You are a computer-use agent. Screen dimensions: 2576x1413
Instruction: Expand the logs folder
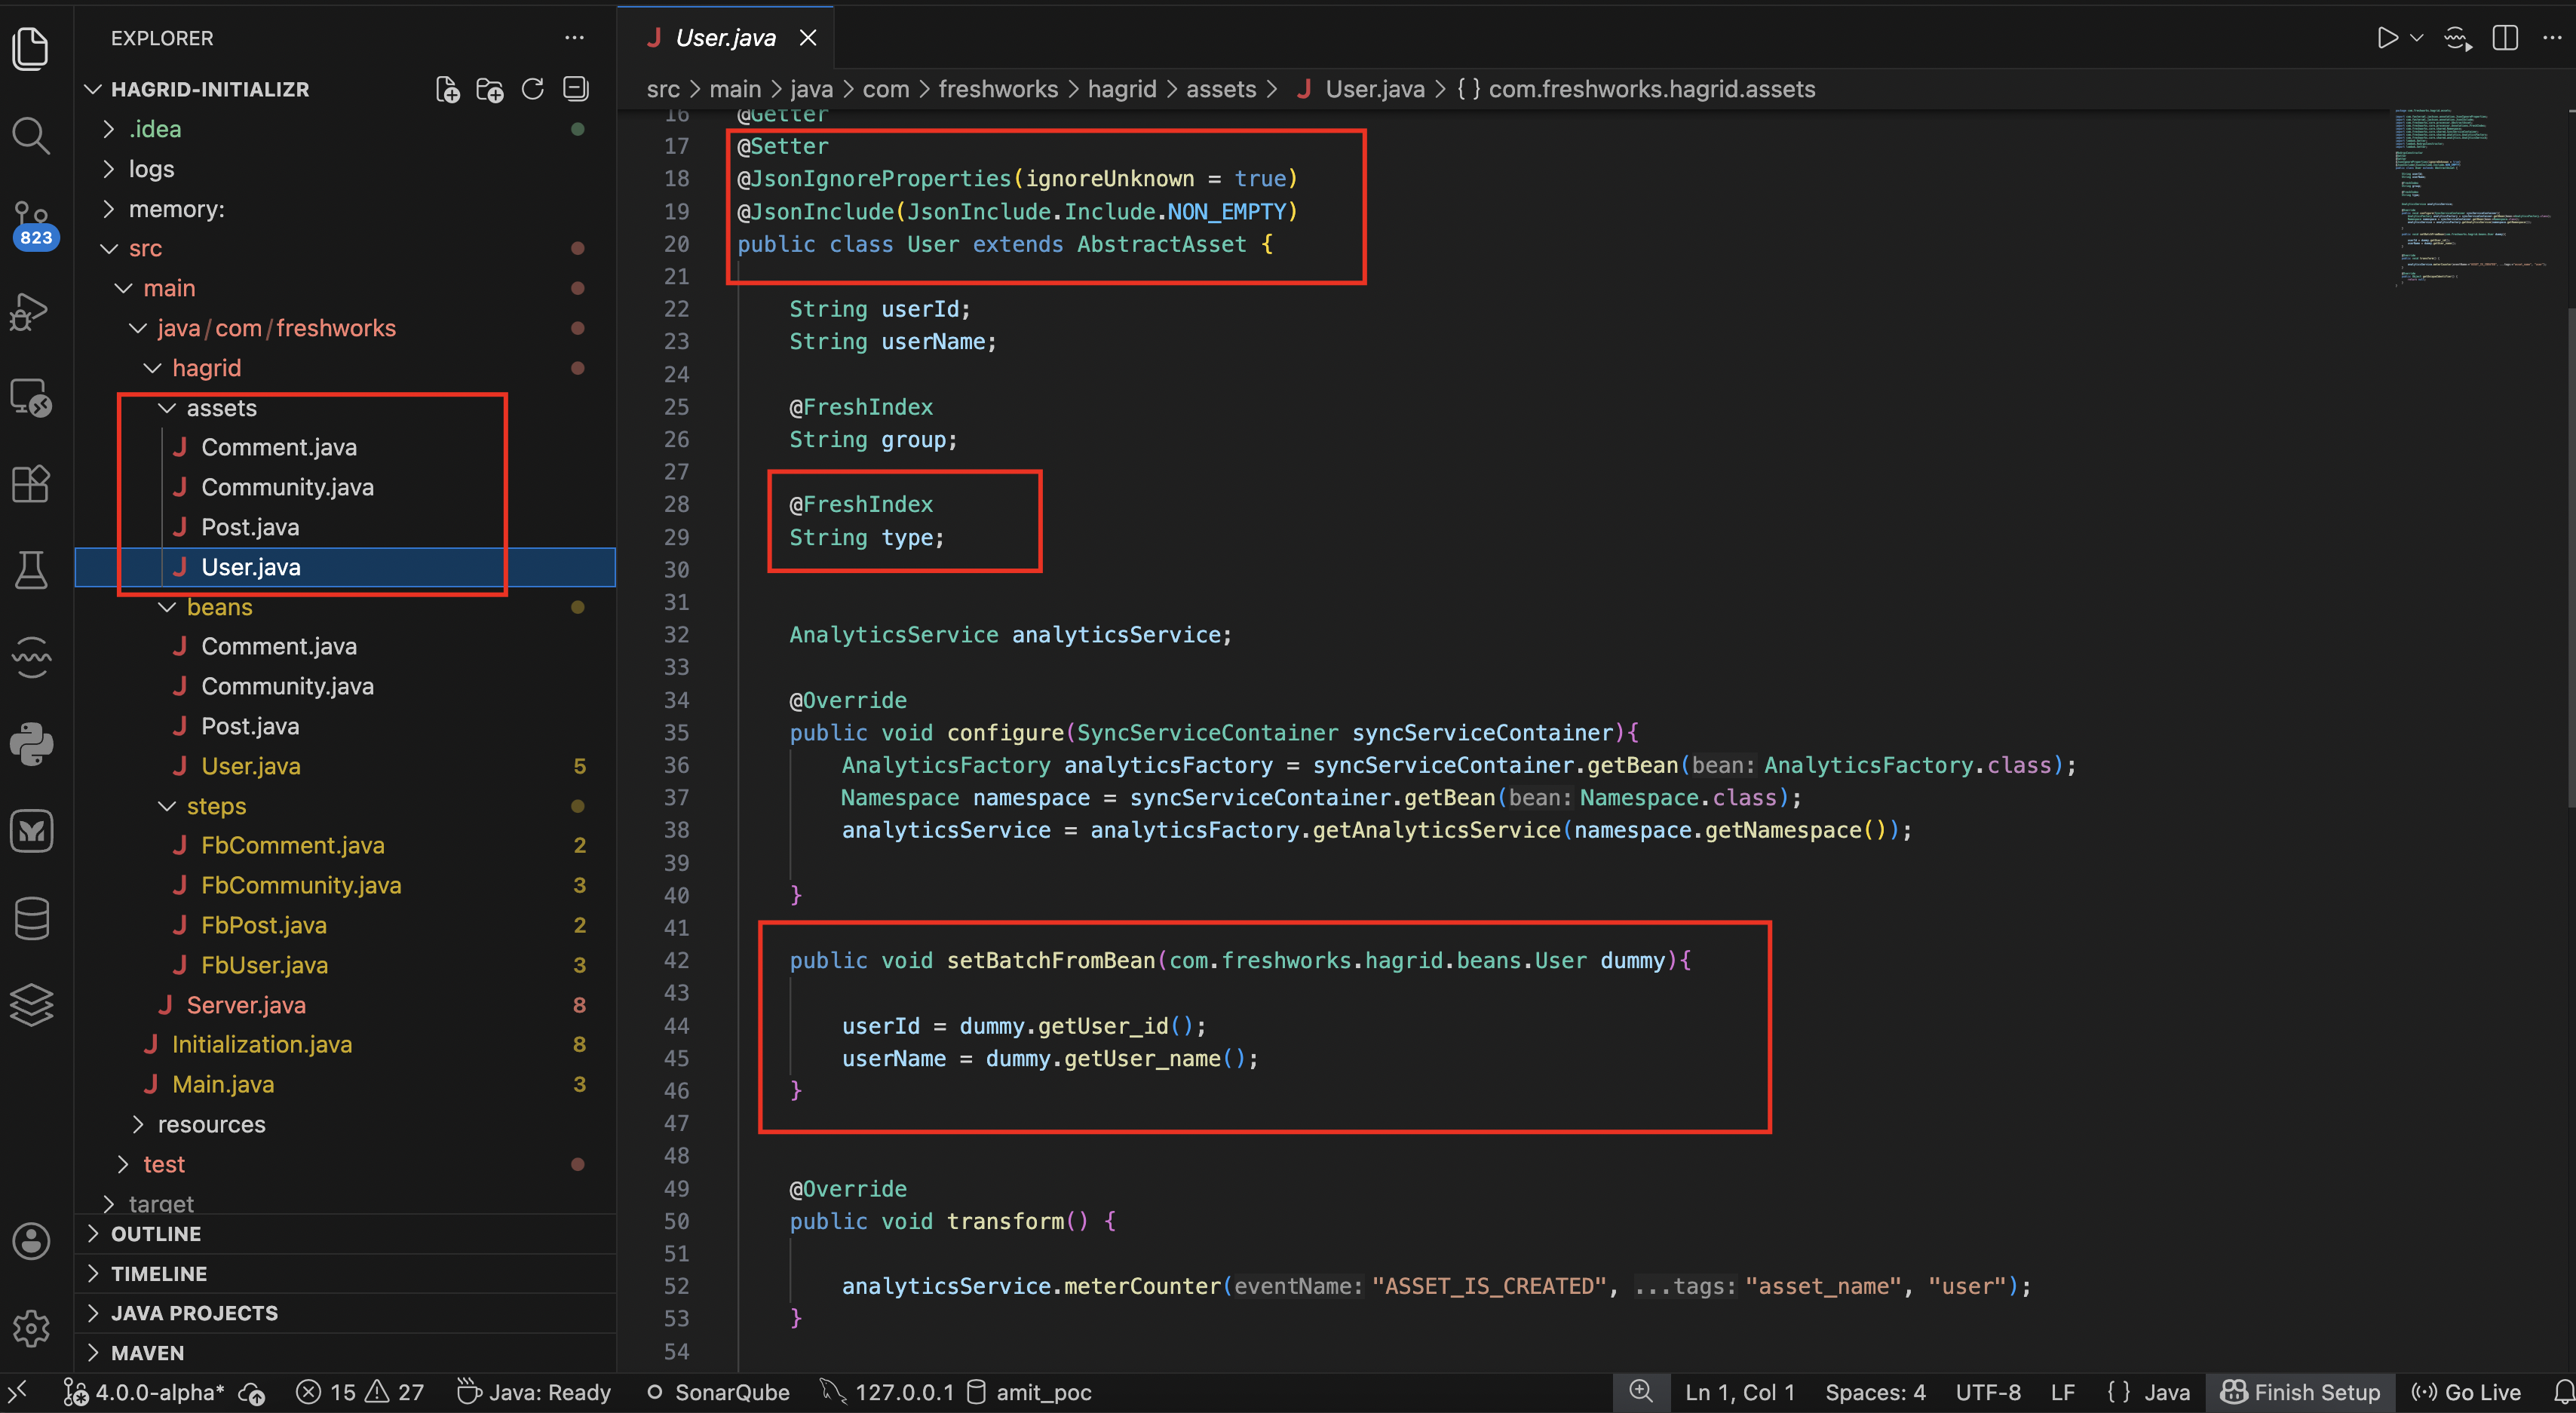tap(345, 169)
